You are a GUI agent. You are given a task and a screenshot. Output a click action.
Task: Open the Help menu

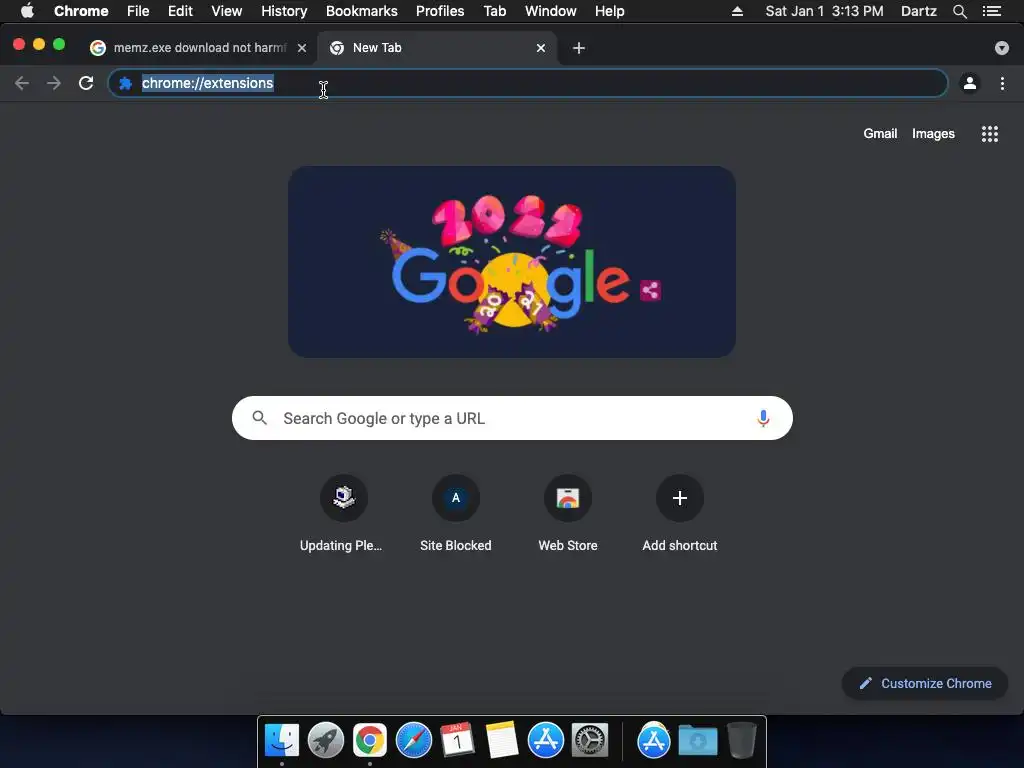click(x=609, y=11)
